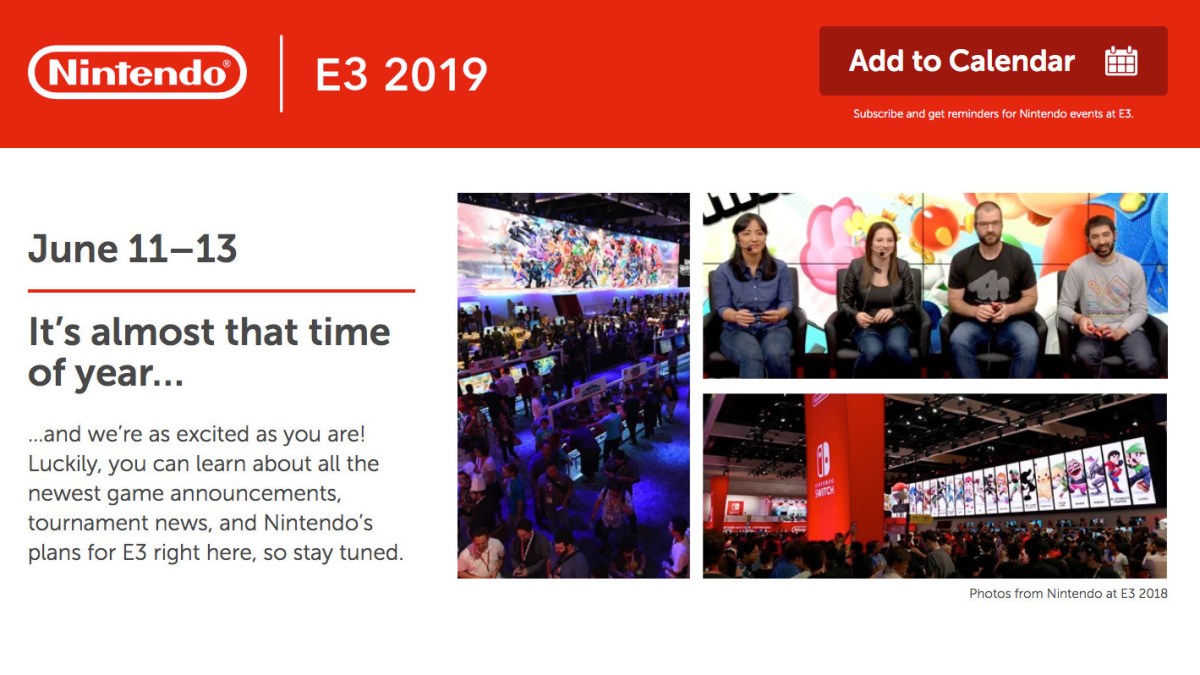
Task: Open the Nintendo Switch booth photo
Action: click(x=934, y=485)
